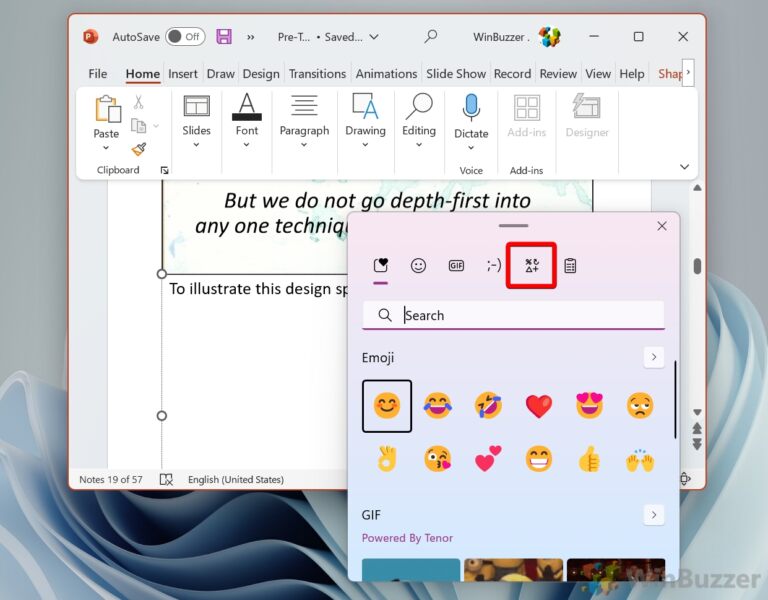Click the Format Painter brush icon

[138, 149]
